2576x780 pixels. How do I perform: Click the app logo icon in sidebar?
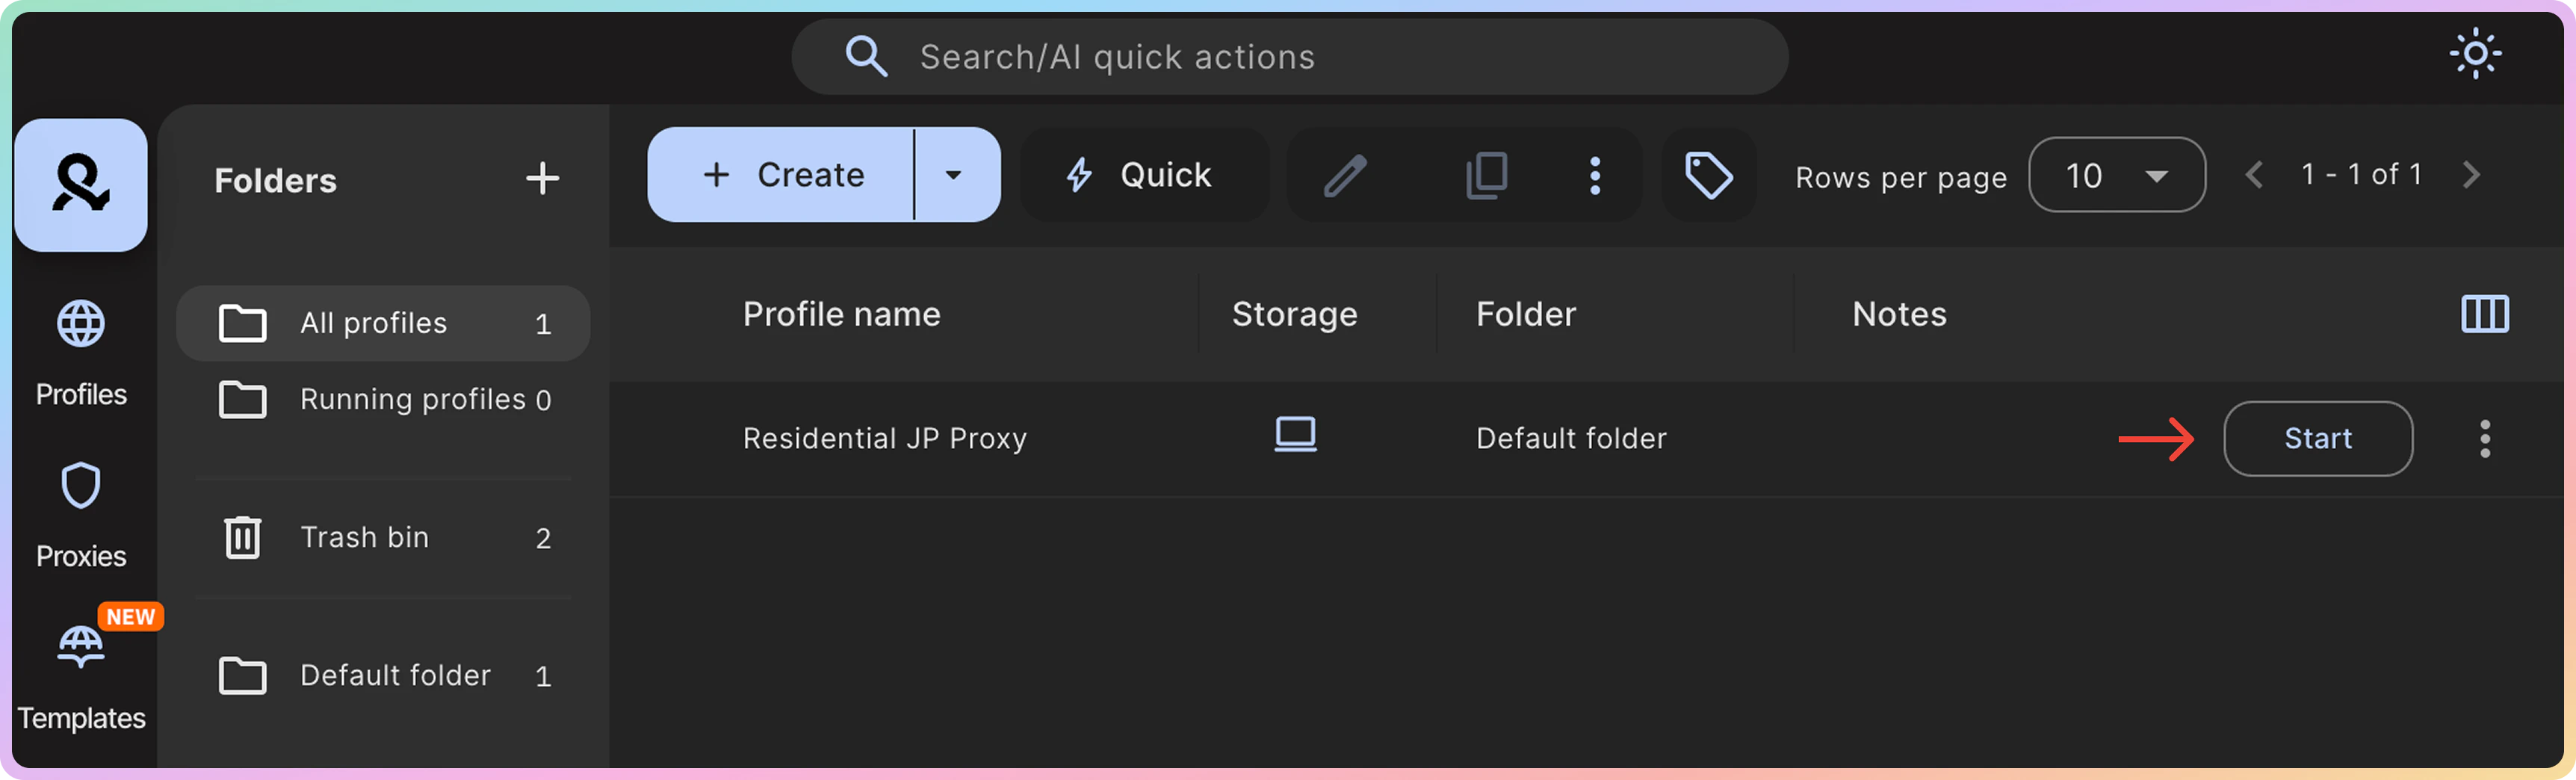[x=81, y=185]
